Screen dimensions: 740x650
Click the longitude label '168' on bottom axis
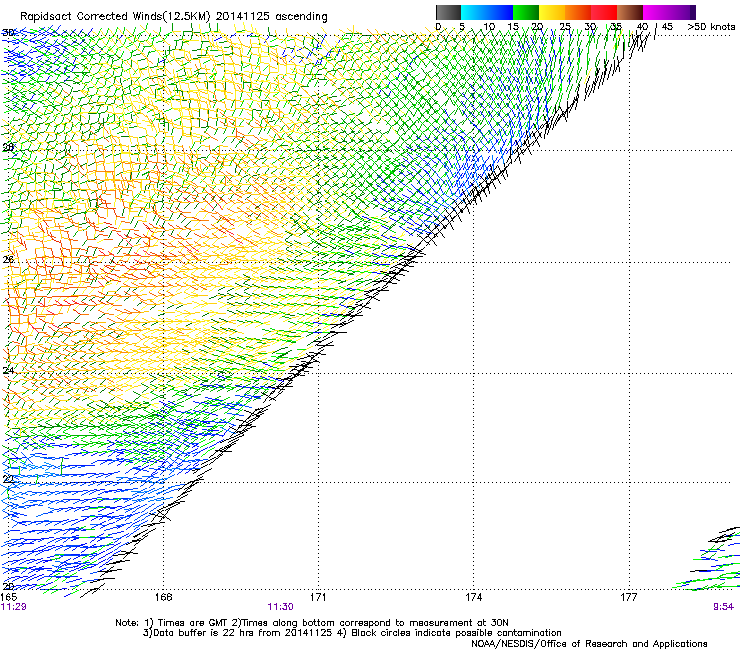[163, 598]
